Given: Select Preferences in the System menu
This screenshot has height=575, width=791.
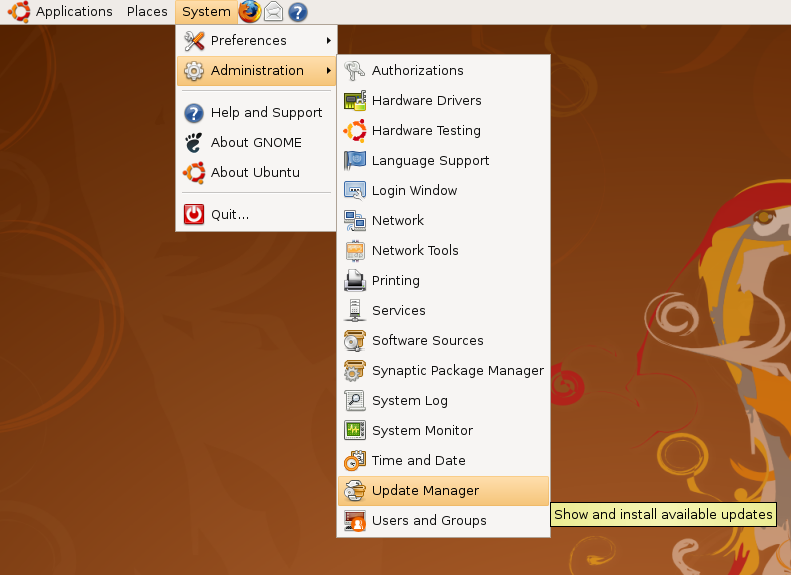Looking at the screenshot, I should pyautogui.click(x=257, y=40).
